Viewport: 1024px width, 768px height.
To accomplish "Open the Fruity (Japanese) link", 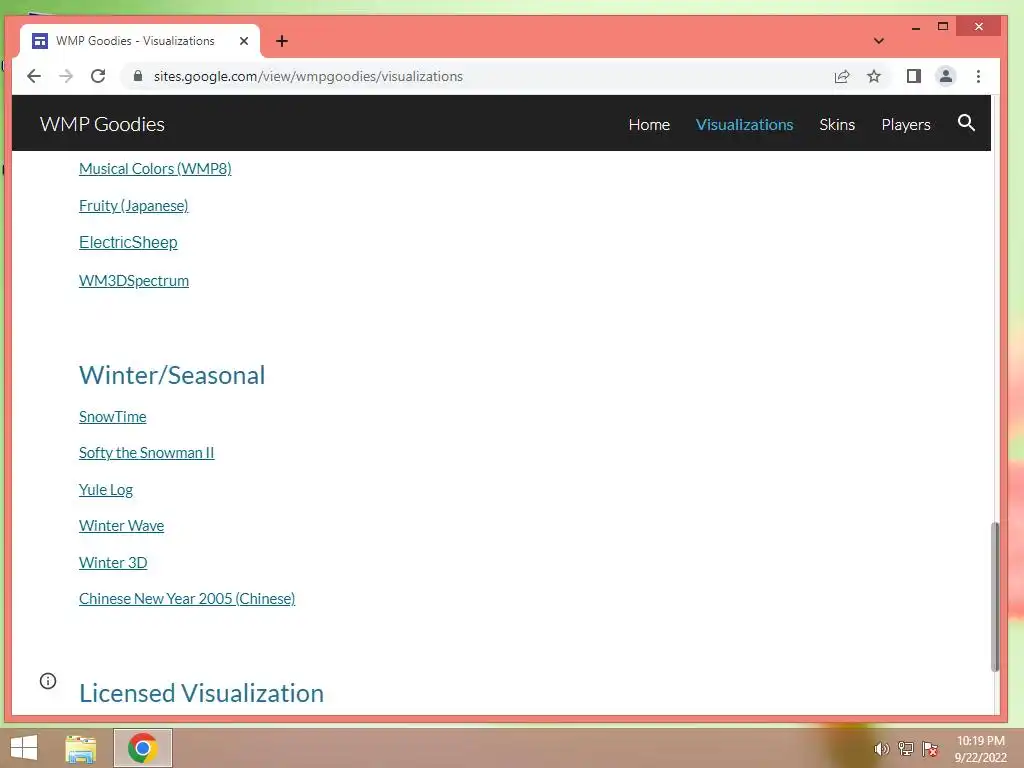I will pos(133,206).
